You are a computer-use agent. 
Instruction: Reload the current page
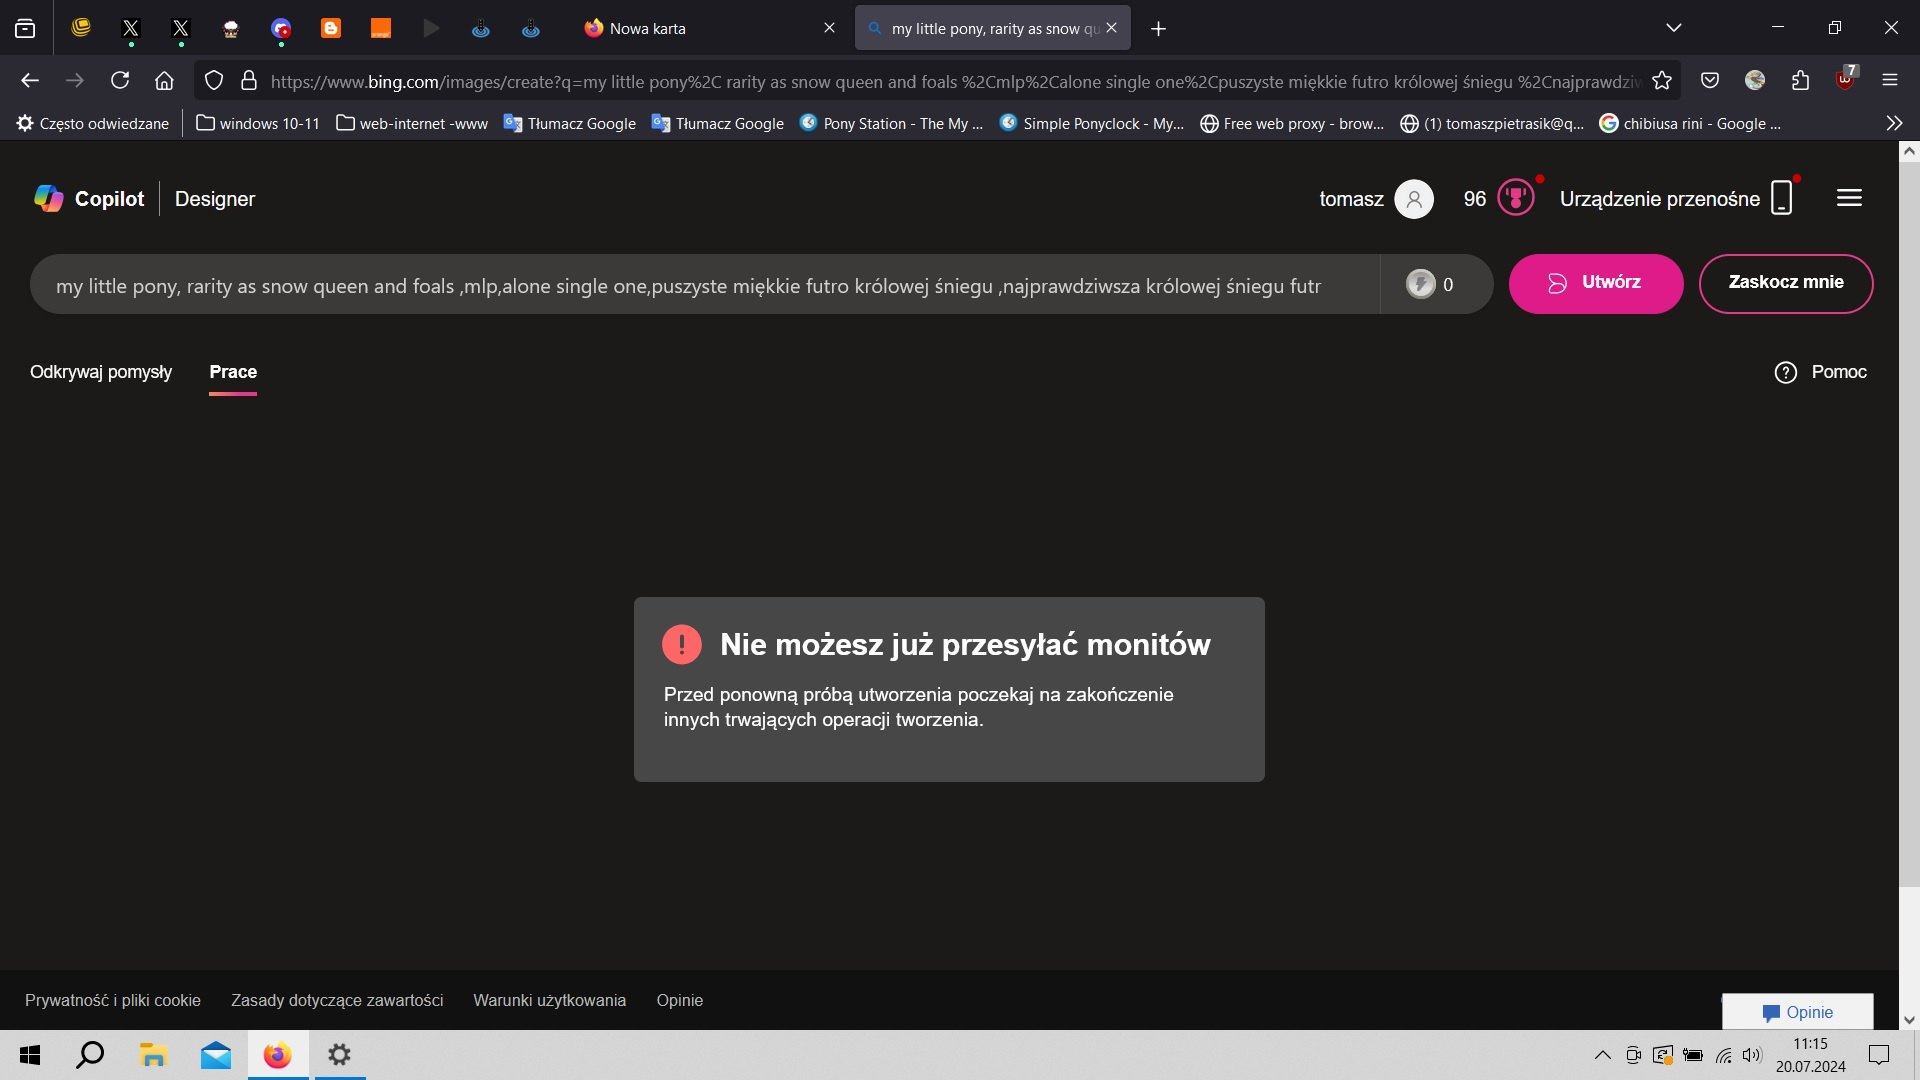(120, 81)
